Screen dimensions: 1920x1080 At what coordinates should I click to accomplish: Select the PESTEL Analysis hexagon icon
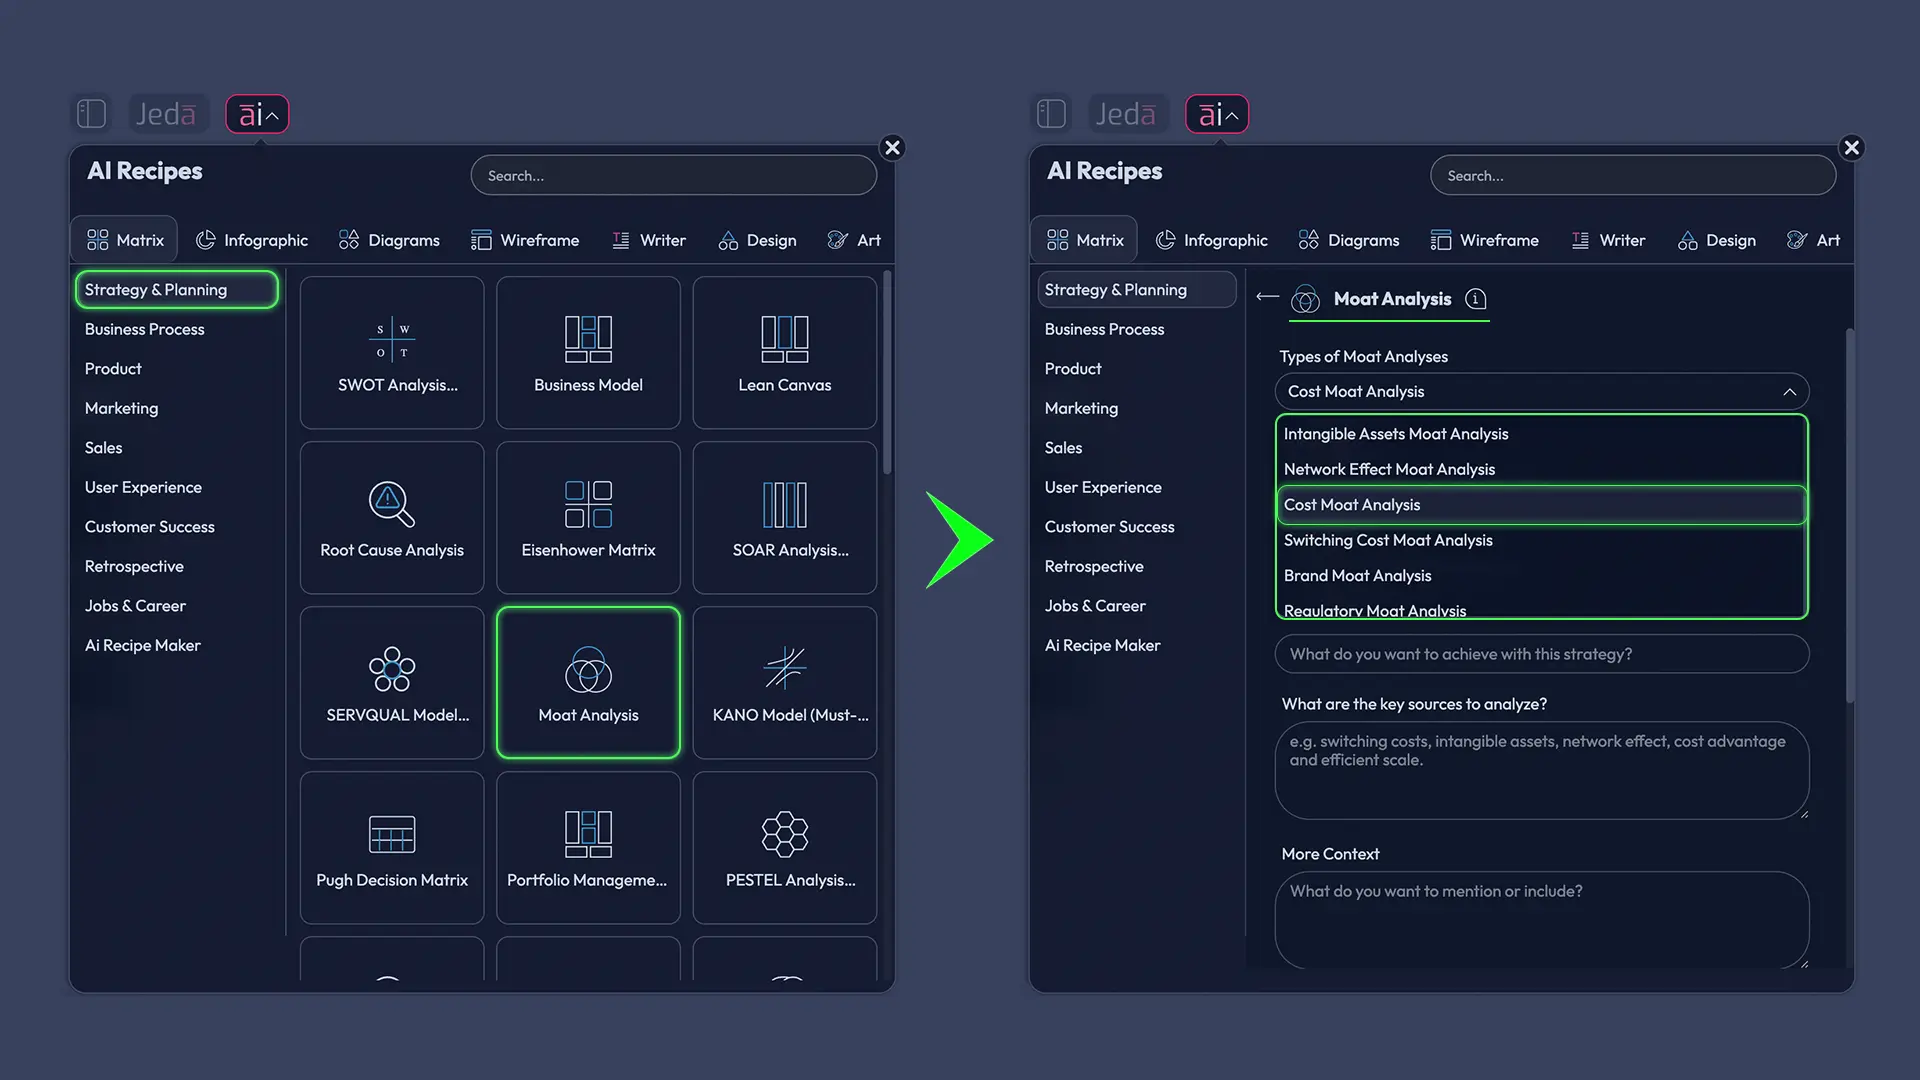pyautogui.click(x=785, y=835)
